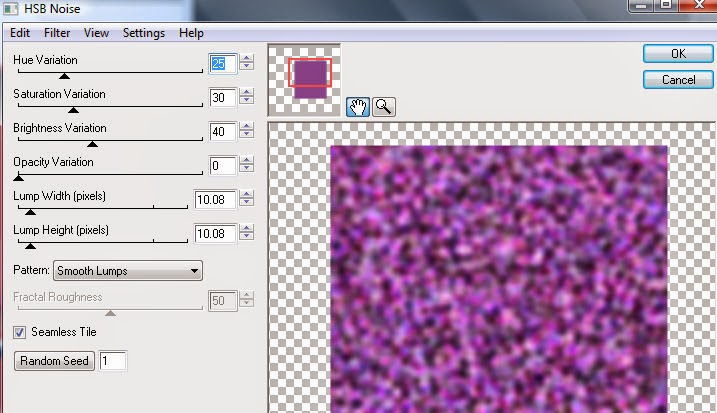
Task: Decrease Lump Width with down arrow
Action: click(x=246, y=202)
